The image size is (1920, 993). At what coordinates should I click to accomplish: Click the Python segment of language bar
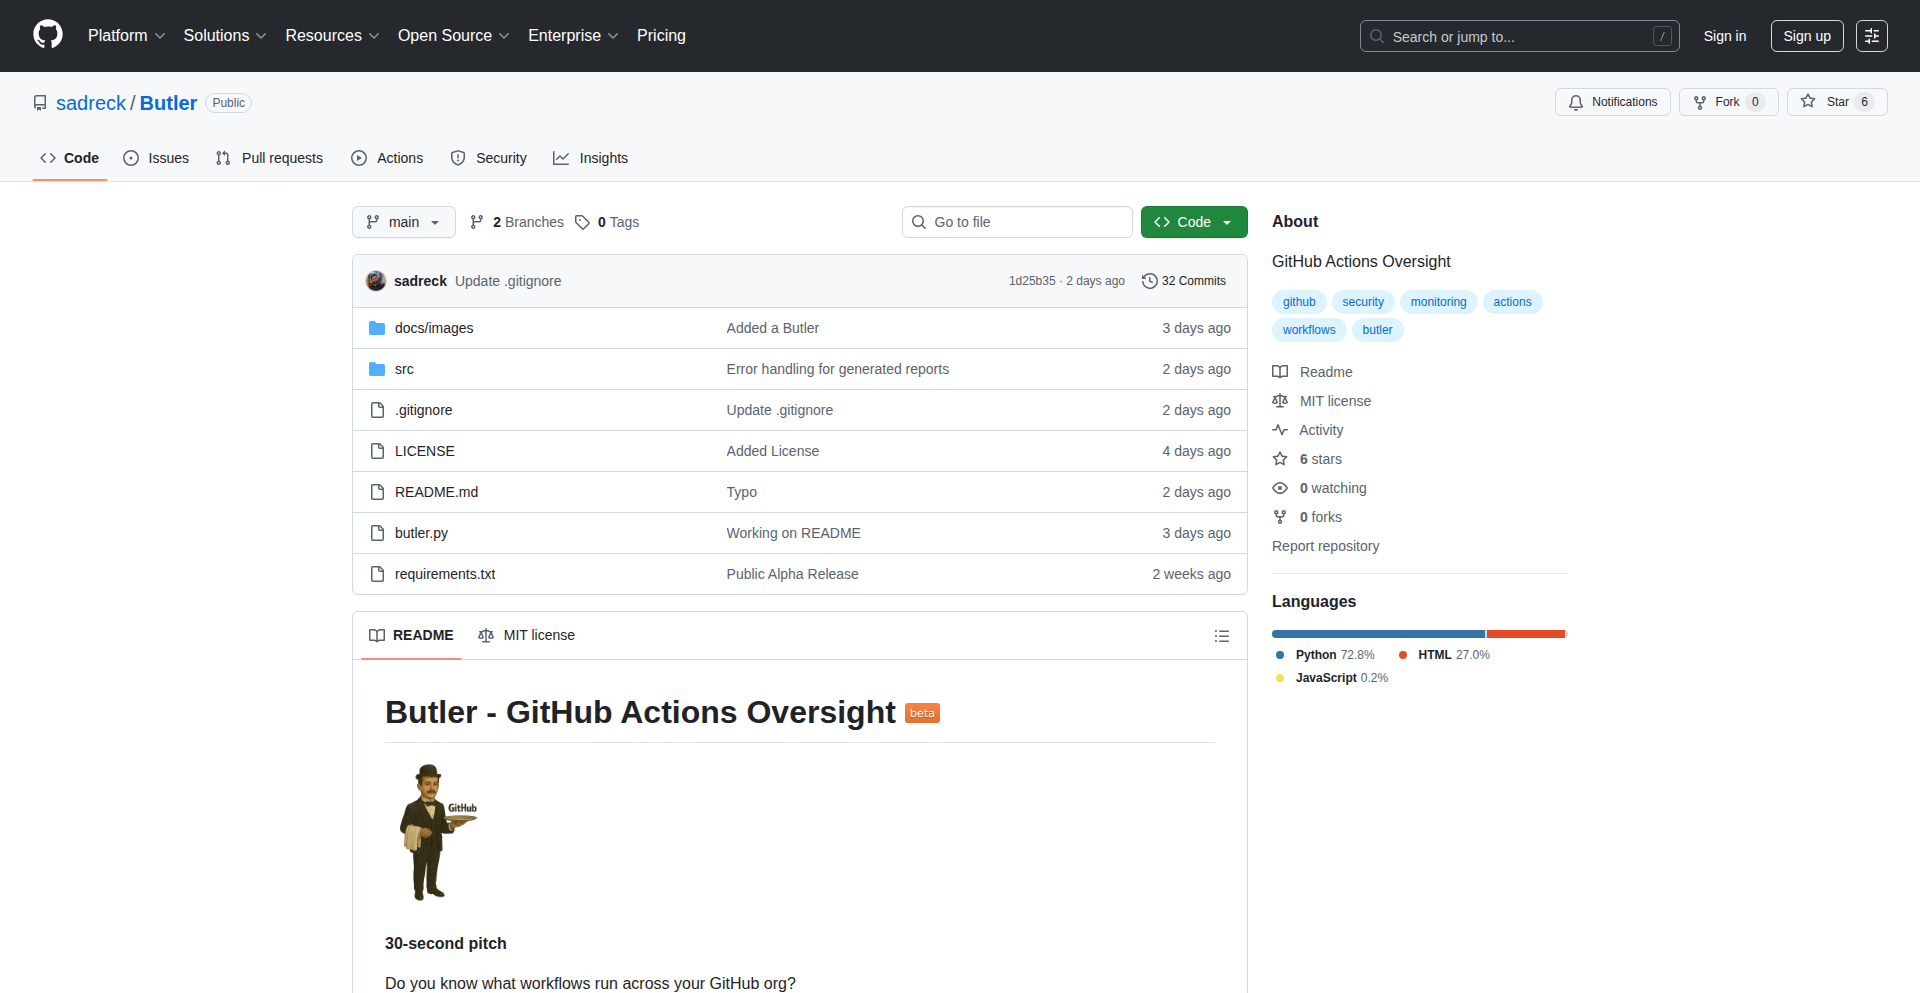[x=1377, y=634]
